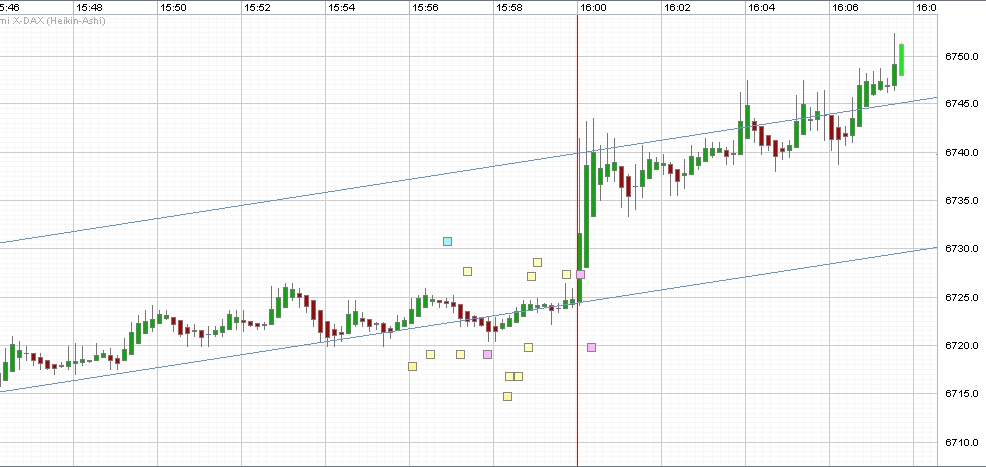Click the yellow marker at 6720 left of the red line
986x467 pixels.
pyautogui.click(x=528, y=347)
